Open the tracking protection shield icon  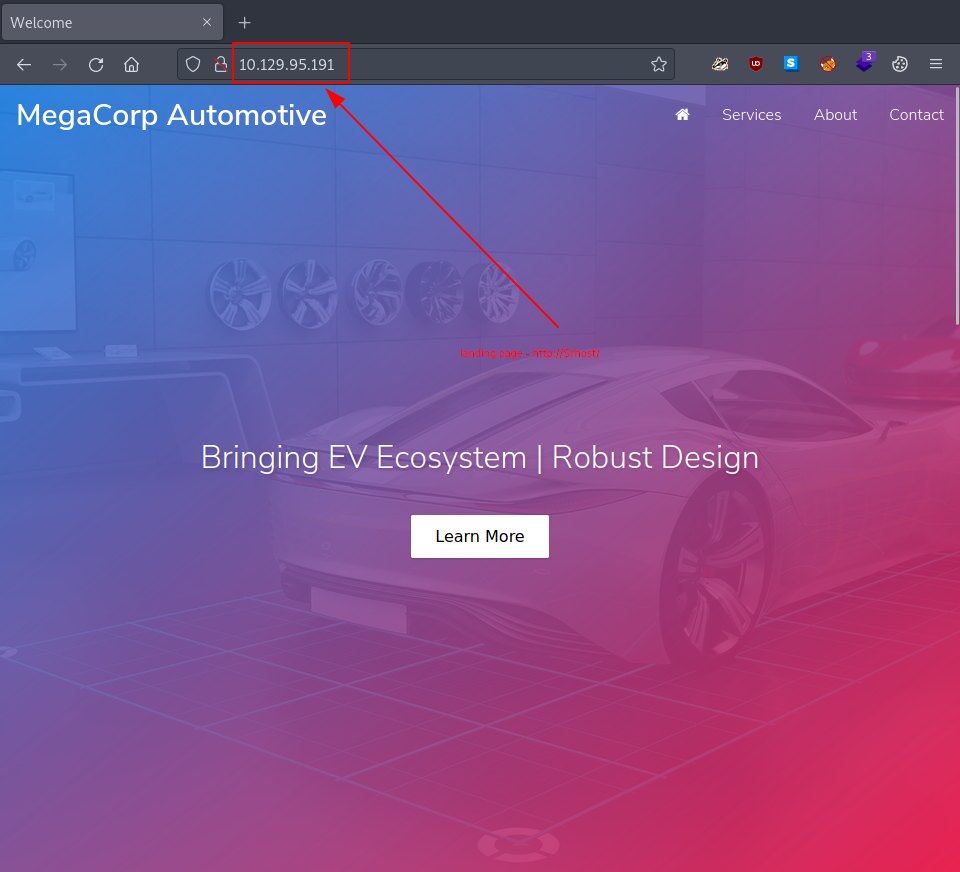[x=192, y=64]
